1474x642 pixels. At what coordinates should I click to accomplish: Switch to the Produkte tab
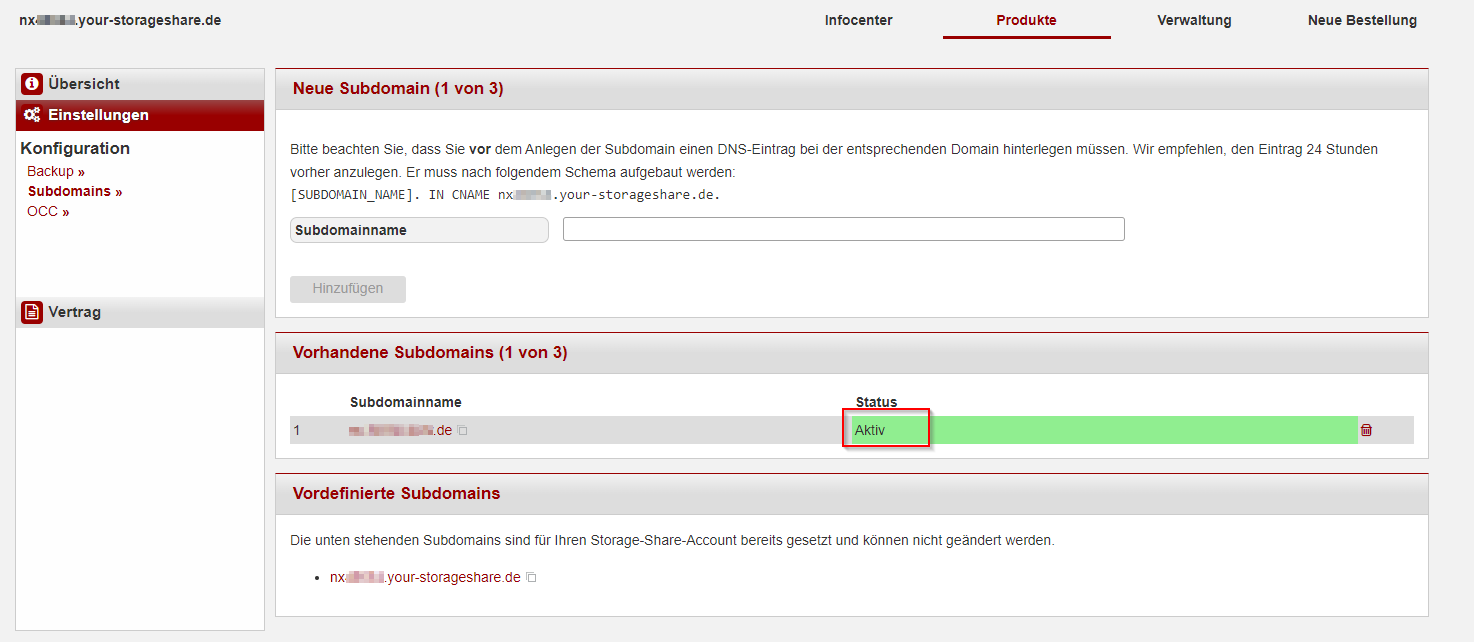1026,21
